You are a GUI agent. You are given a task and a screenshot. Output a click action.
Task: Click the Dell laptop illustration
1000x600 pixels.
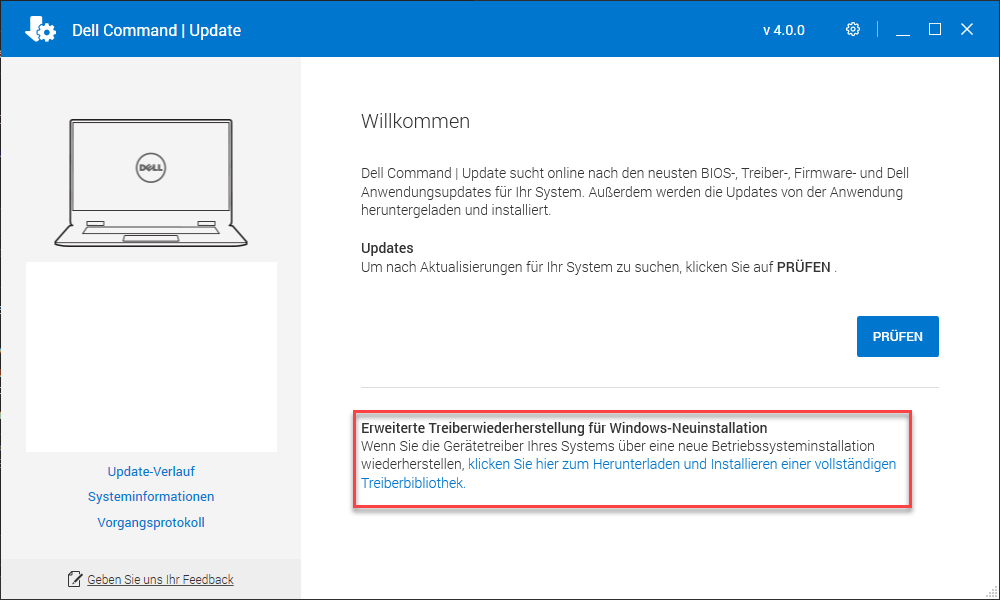(151, 183)
